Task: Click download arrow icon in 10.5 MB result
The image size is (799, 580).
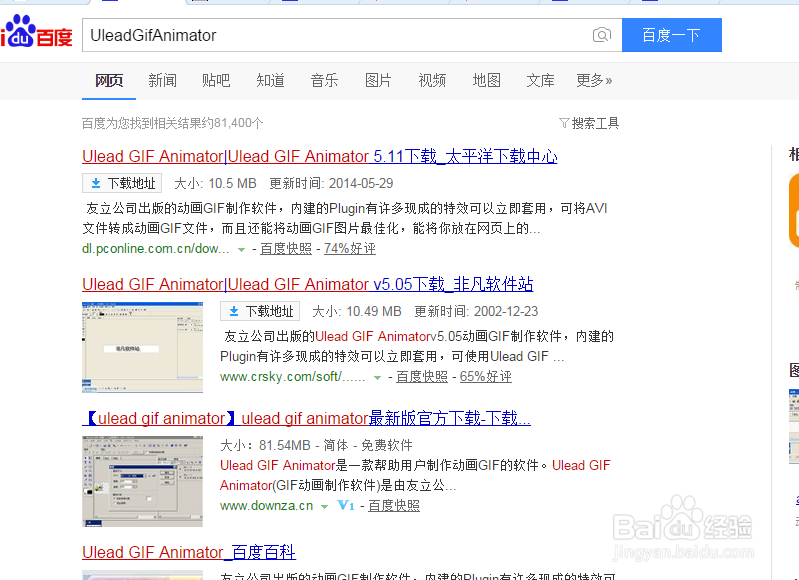Action: click(95, 183)
